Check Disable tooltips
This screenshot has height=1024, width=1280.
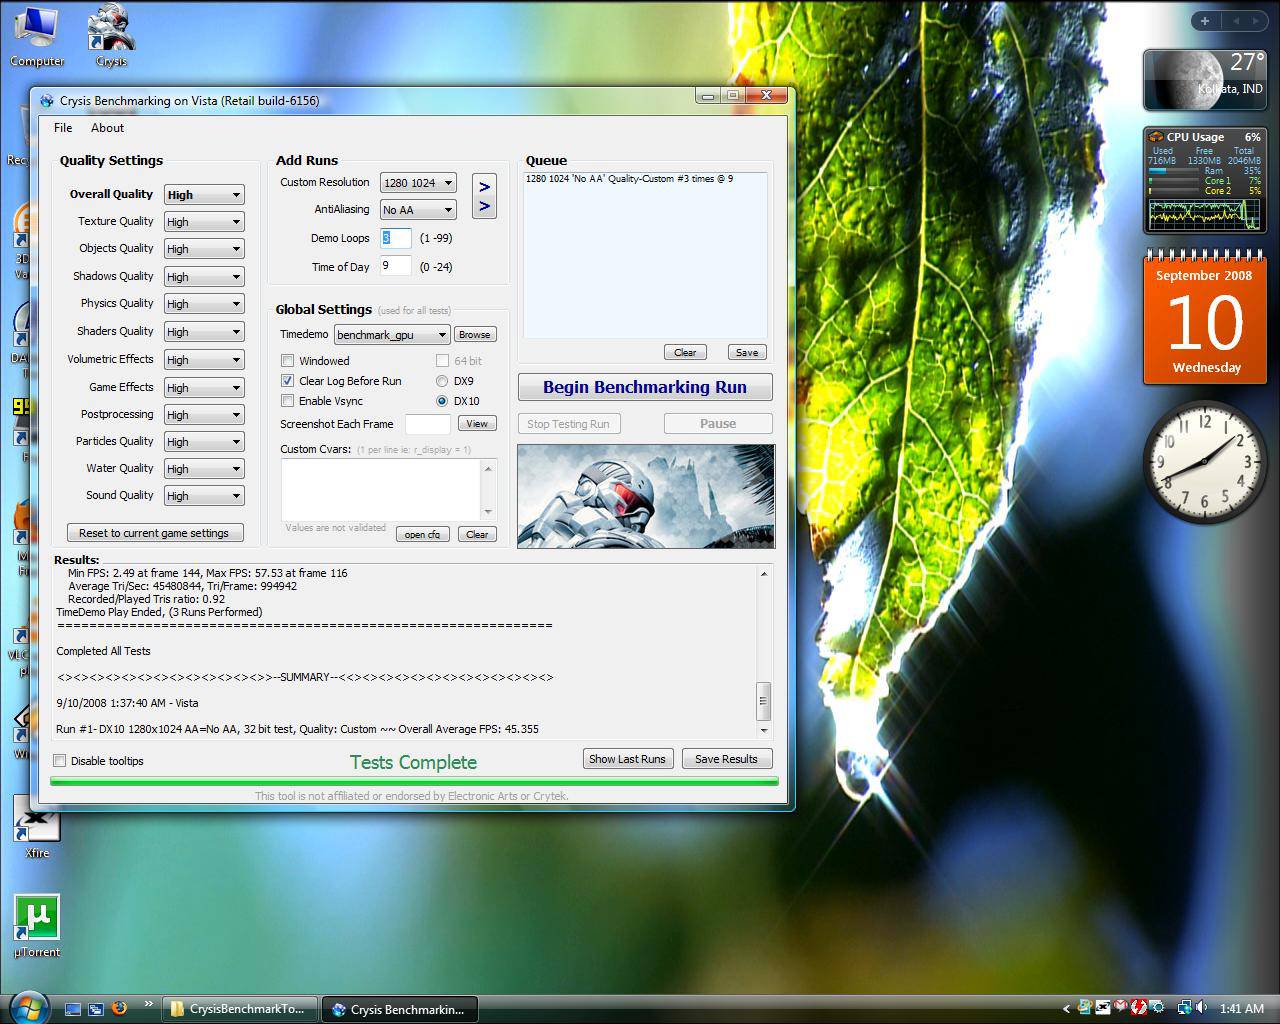60,761
